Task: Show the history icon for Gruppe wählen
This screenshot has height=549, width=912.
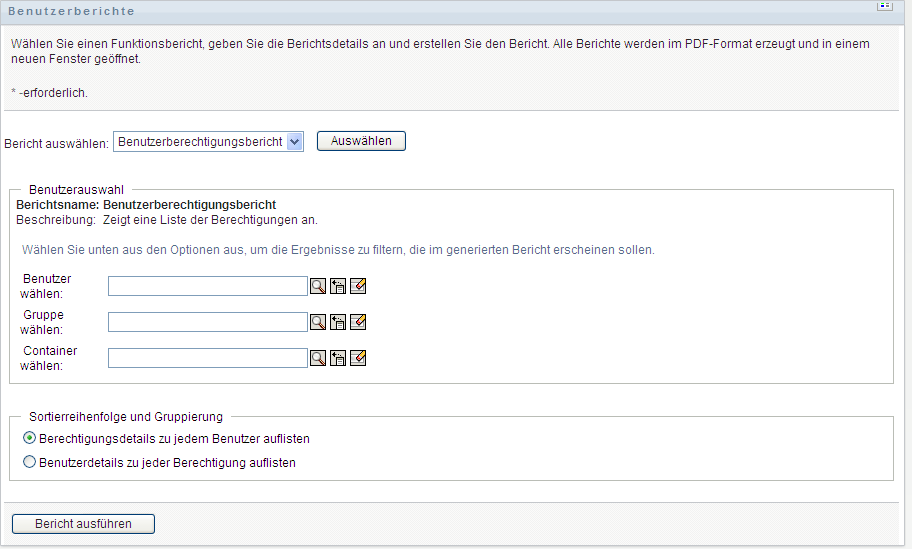Action: click(338, 322)
